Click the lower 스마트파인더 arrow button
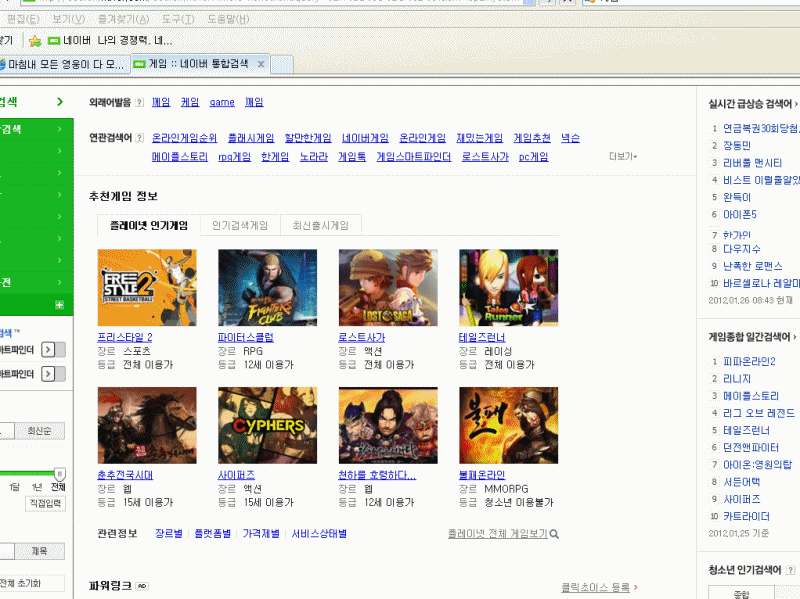Viewport: 800px width, 599px height. click(48, 374)
